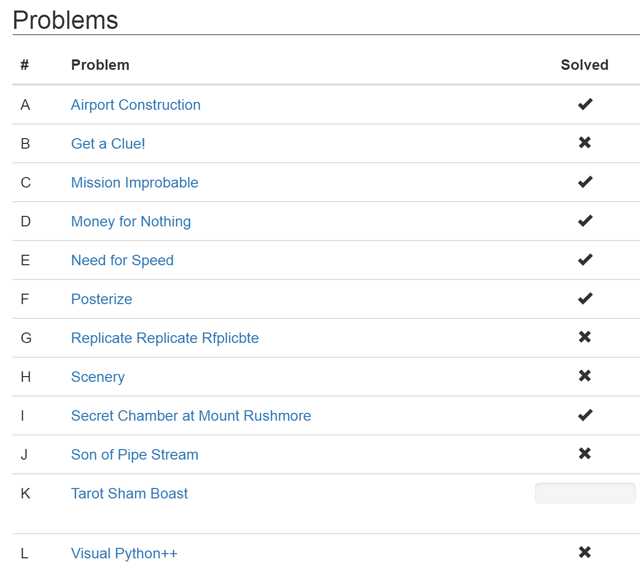Click the Problem column header

100,65
